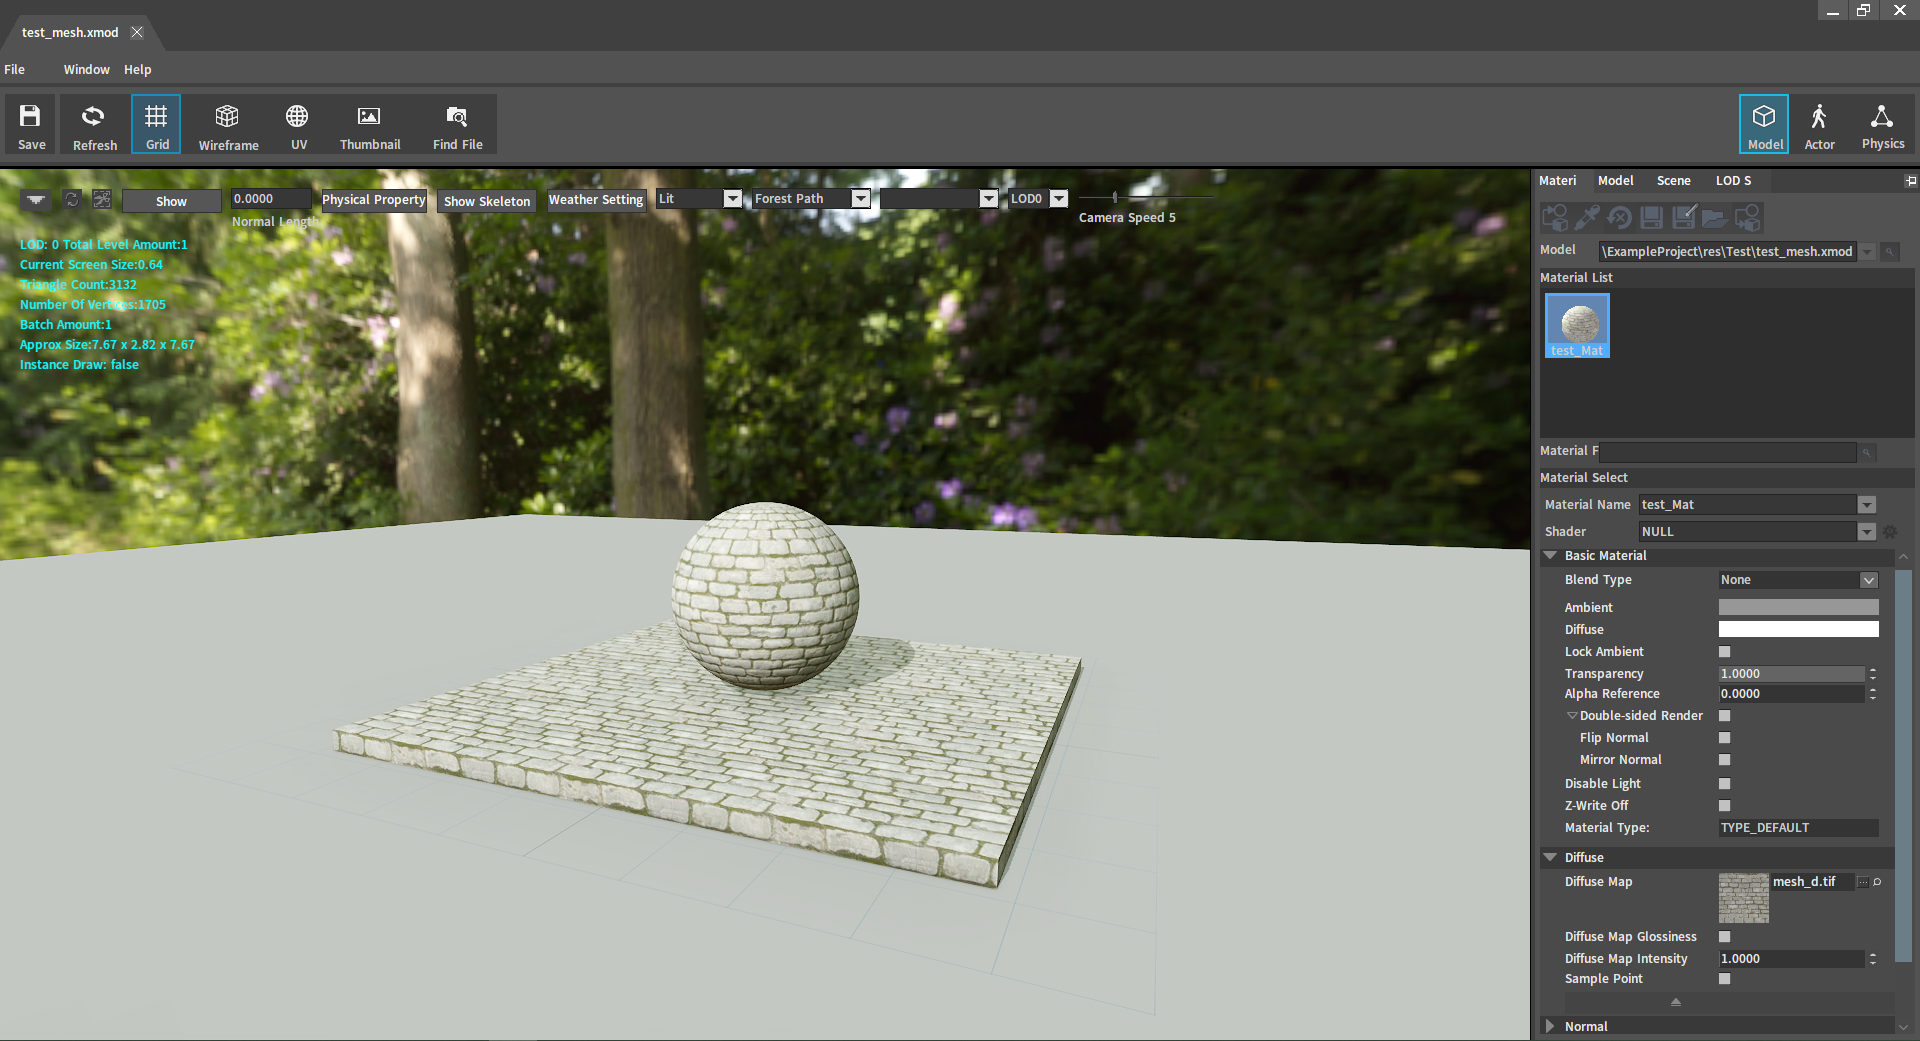Enable the Disable Light checkbox
The width and height of the screenshot is (1920, 1041).
[x=1724, y=784]
